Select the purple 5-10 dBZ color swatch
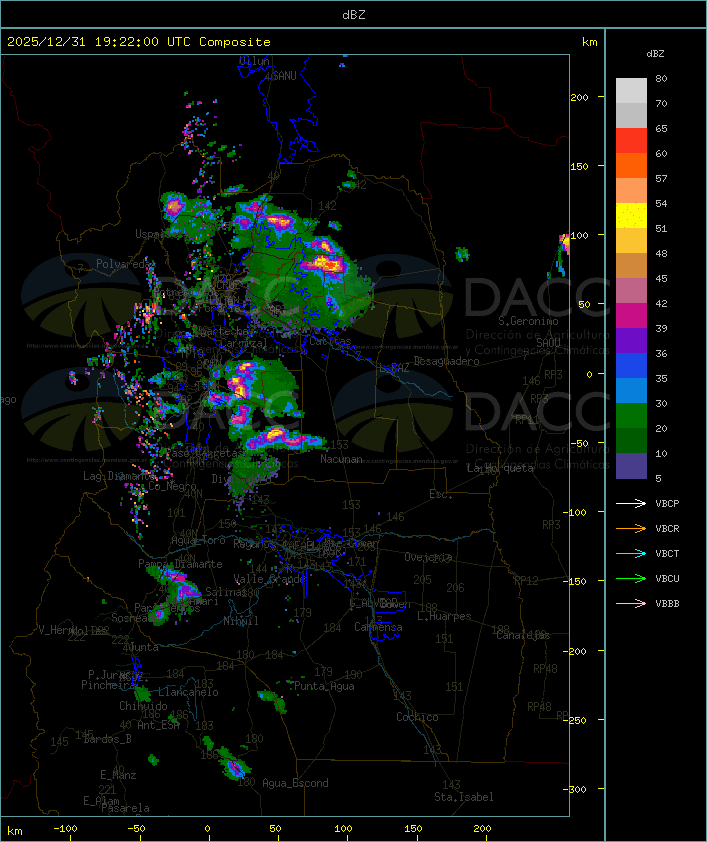 631,466
